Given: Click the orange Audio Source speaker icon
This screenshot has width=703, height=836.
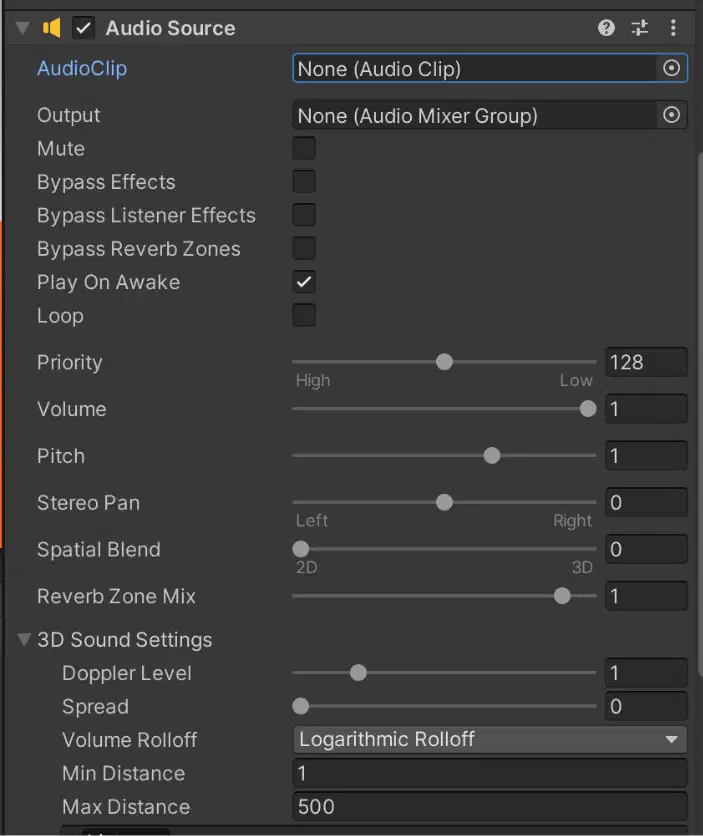Looking at the screenshot, I should [52, 28].
